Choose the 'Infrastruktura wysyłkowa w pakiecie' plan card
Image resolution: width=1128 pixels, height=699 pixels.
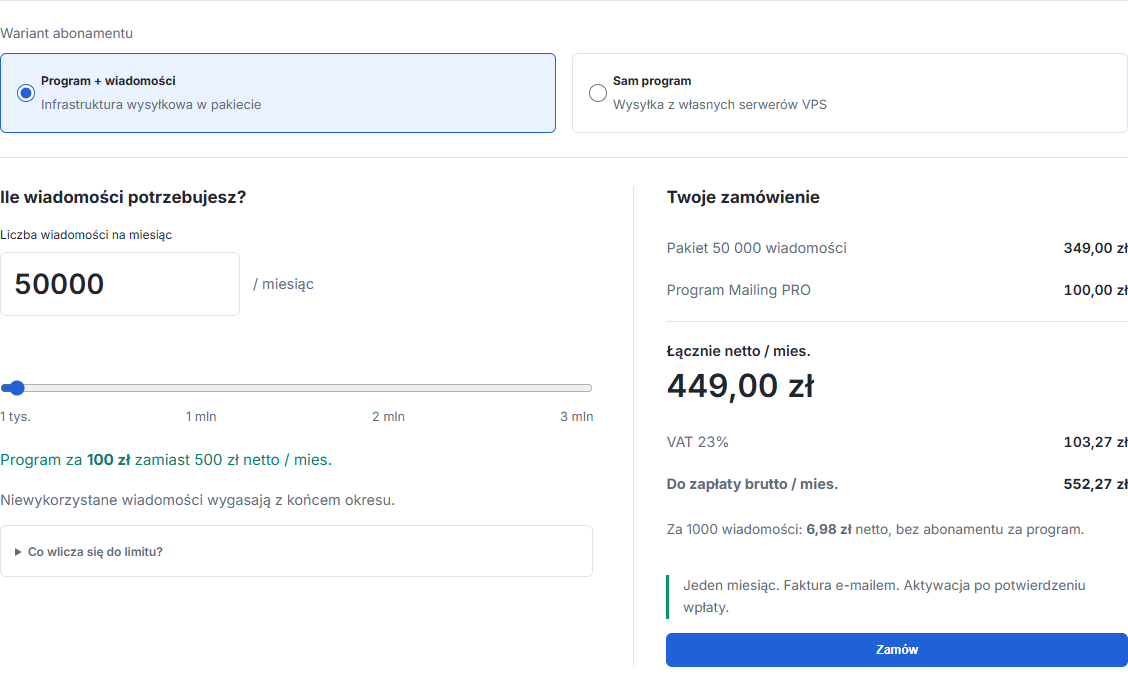click(278, 93)
